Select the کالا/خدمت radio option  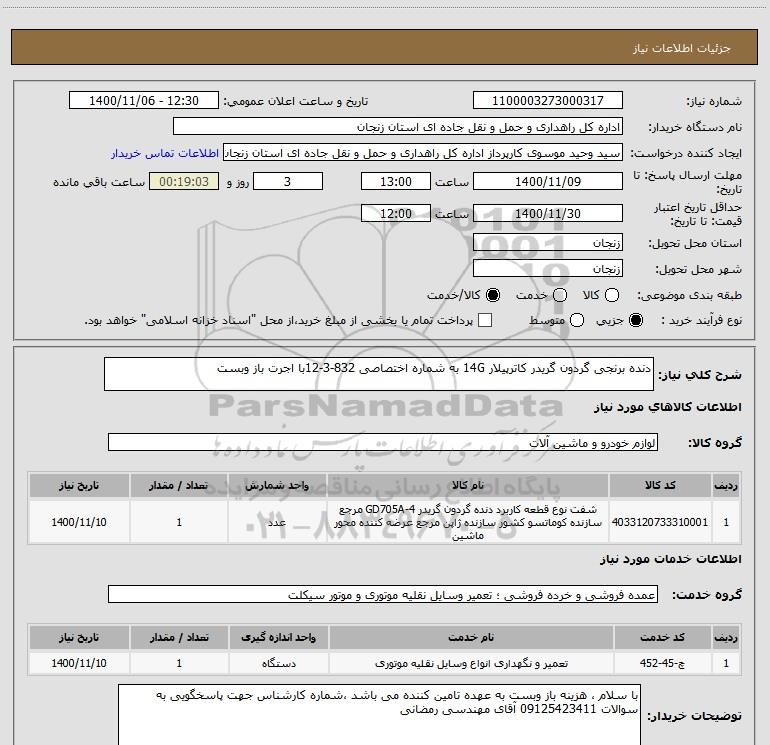pos(493,296)
